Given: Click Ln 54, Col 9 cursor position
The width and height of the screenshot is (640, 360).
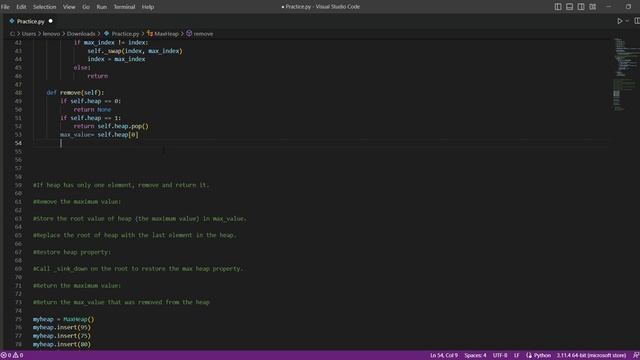Looking at the screenshot, I should (444, 356).
